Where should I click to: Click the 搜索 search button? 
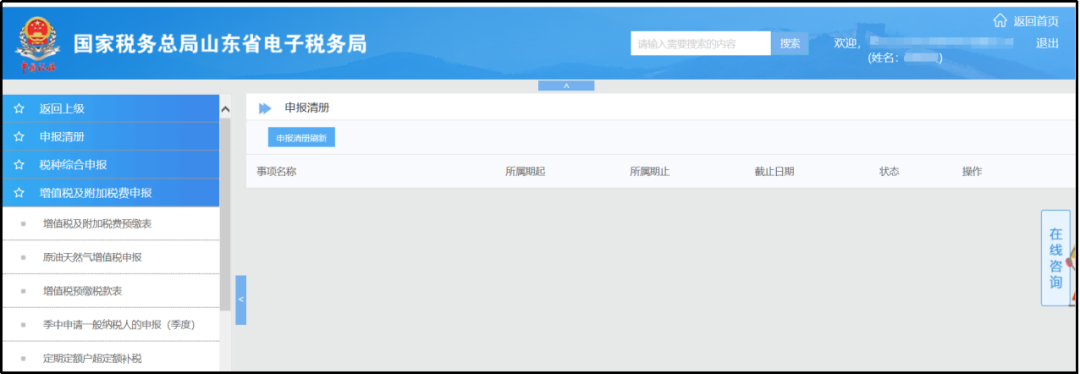click(790, 43)
